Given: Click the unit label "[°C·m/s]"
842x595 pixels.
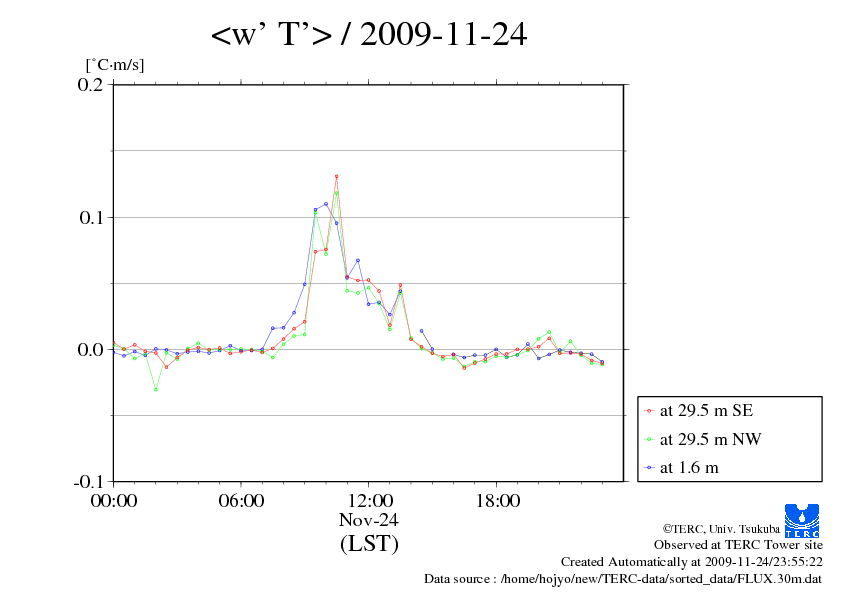Looking at the screenshot, I should click(x=115, y=65).
